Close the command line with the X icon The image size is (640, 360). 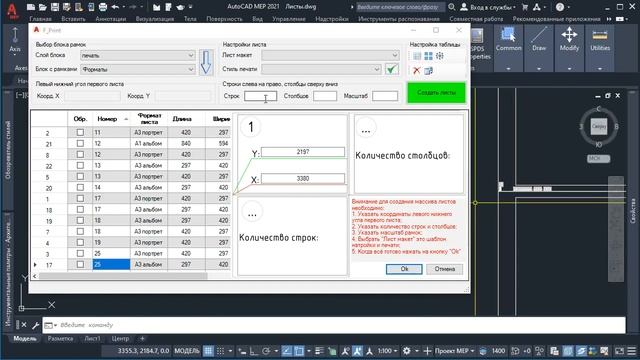24,325
